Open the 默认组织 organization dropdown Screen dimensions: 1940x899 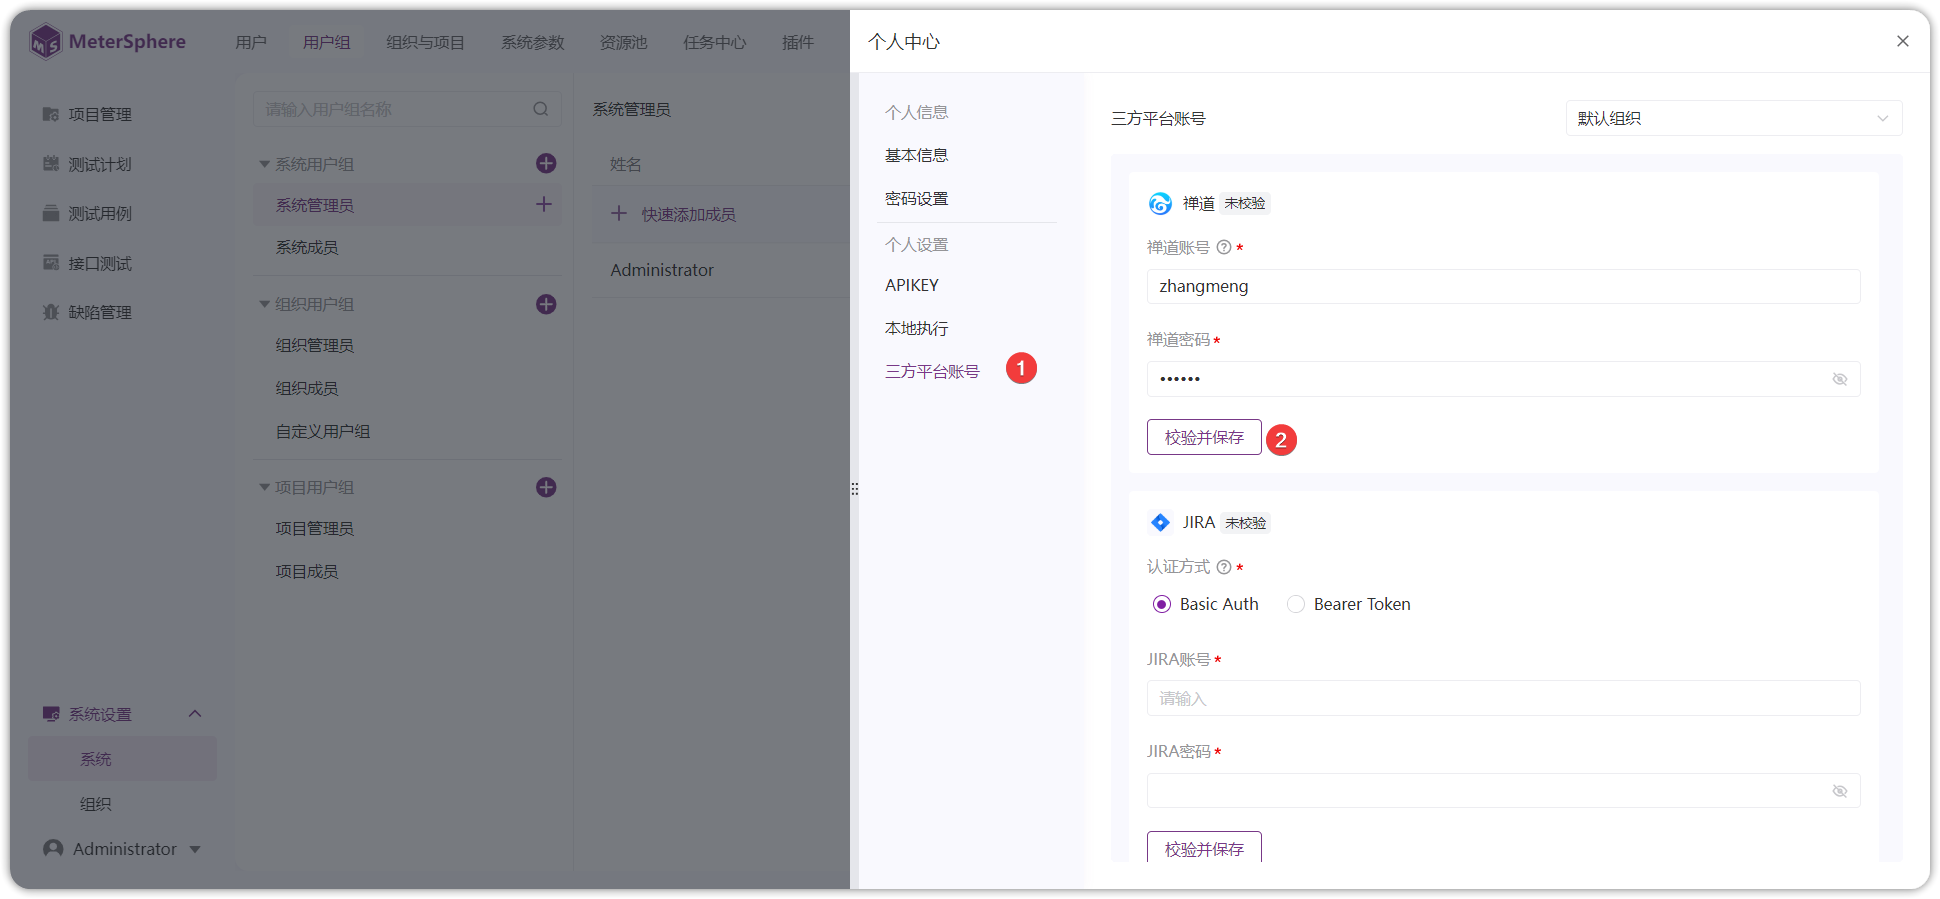[1734, 118]
